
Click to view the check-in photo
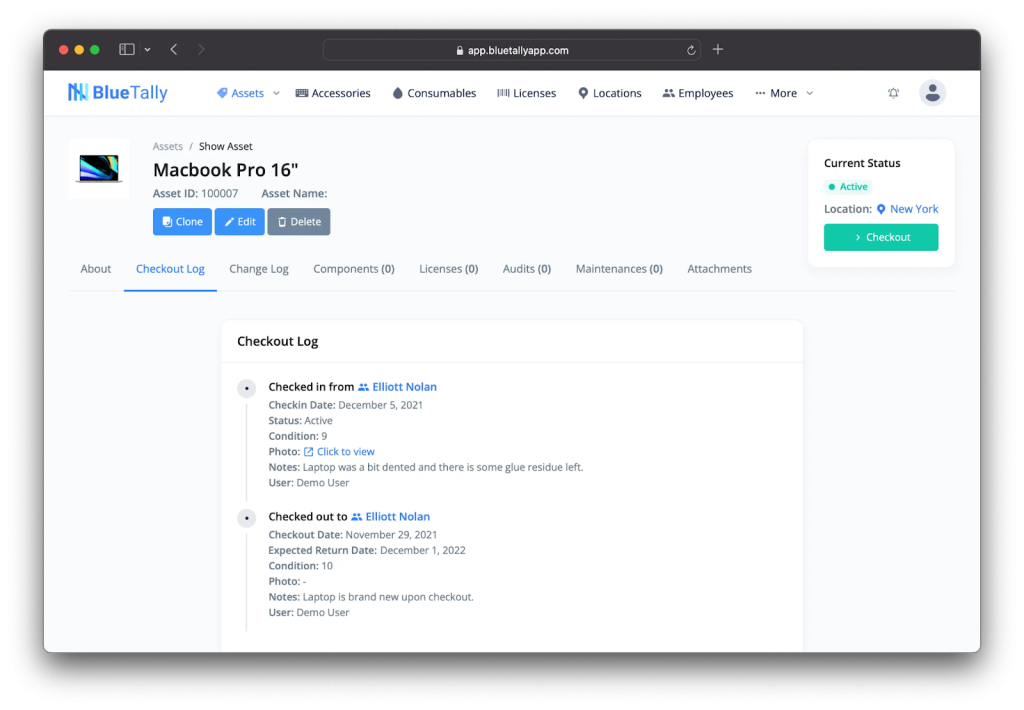(x=345, y=452)
